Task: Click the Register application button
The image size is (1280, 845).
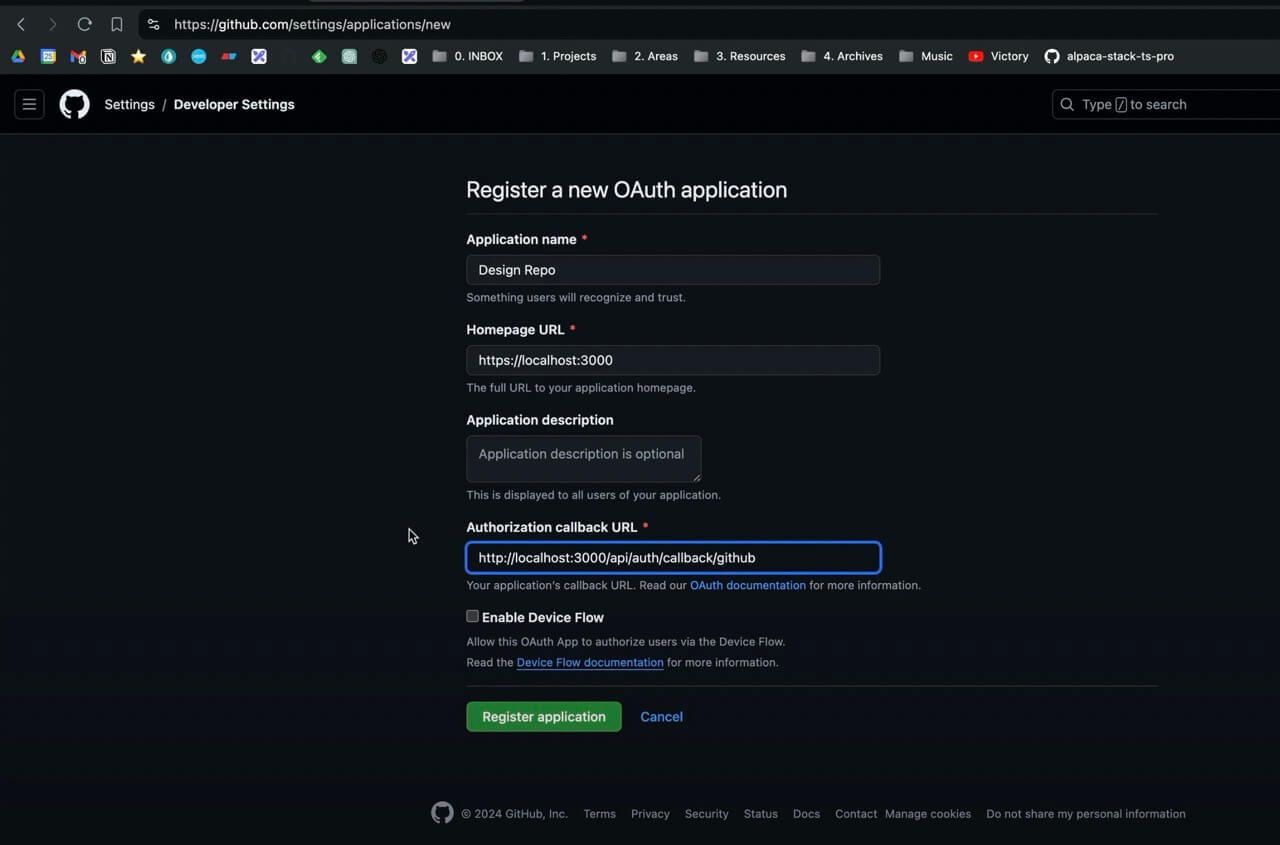Action: pyautogui.click(x=543, y=716)
